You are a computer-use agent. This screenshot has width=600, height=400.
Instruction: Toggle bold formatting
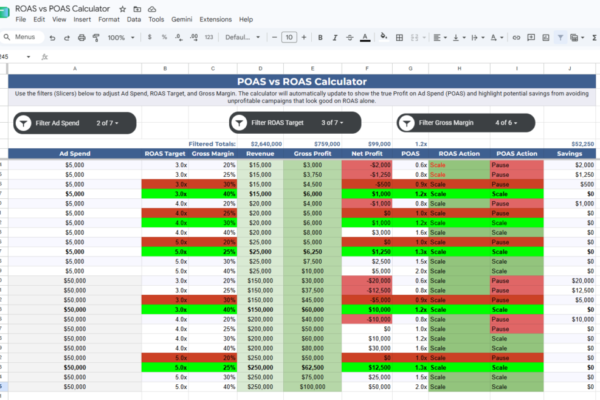[x=320, y=38]
